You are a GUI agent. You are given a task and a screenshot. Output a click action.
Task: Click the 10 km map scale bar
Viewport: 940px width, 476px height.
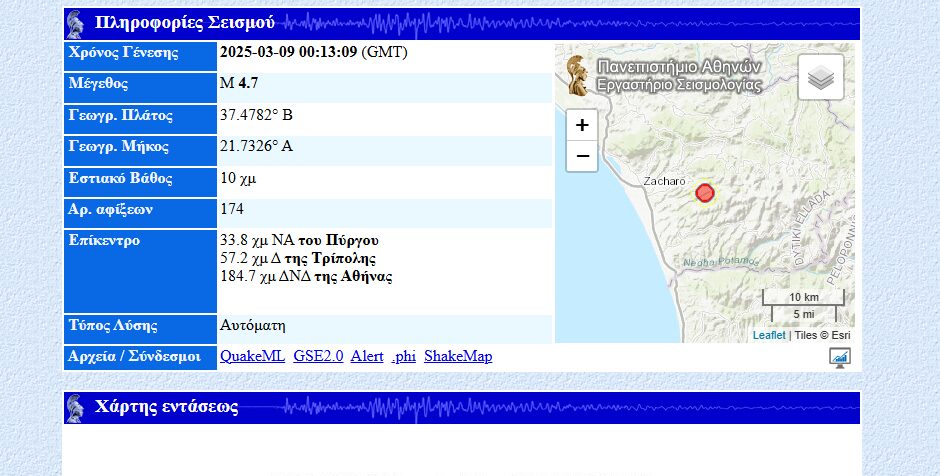coord(803,297)
